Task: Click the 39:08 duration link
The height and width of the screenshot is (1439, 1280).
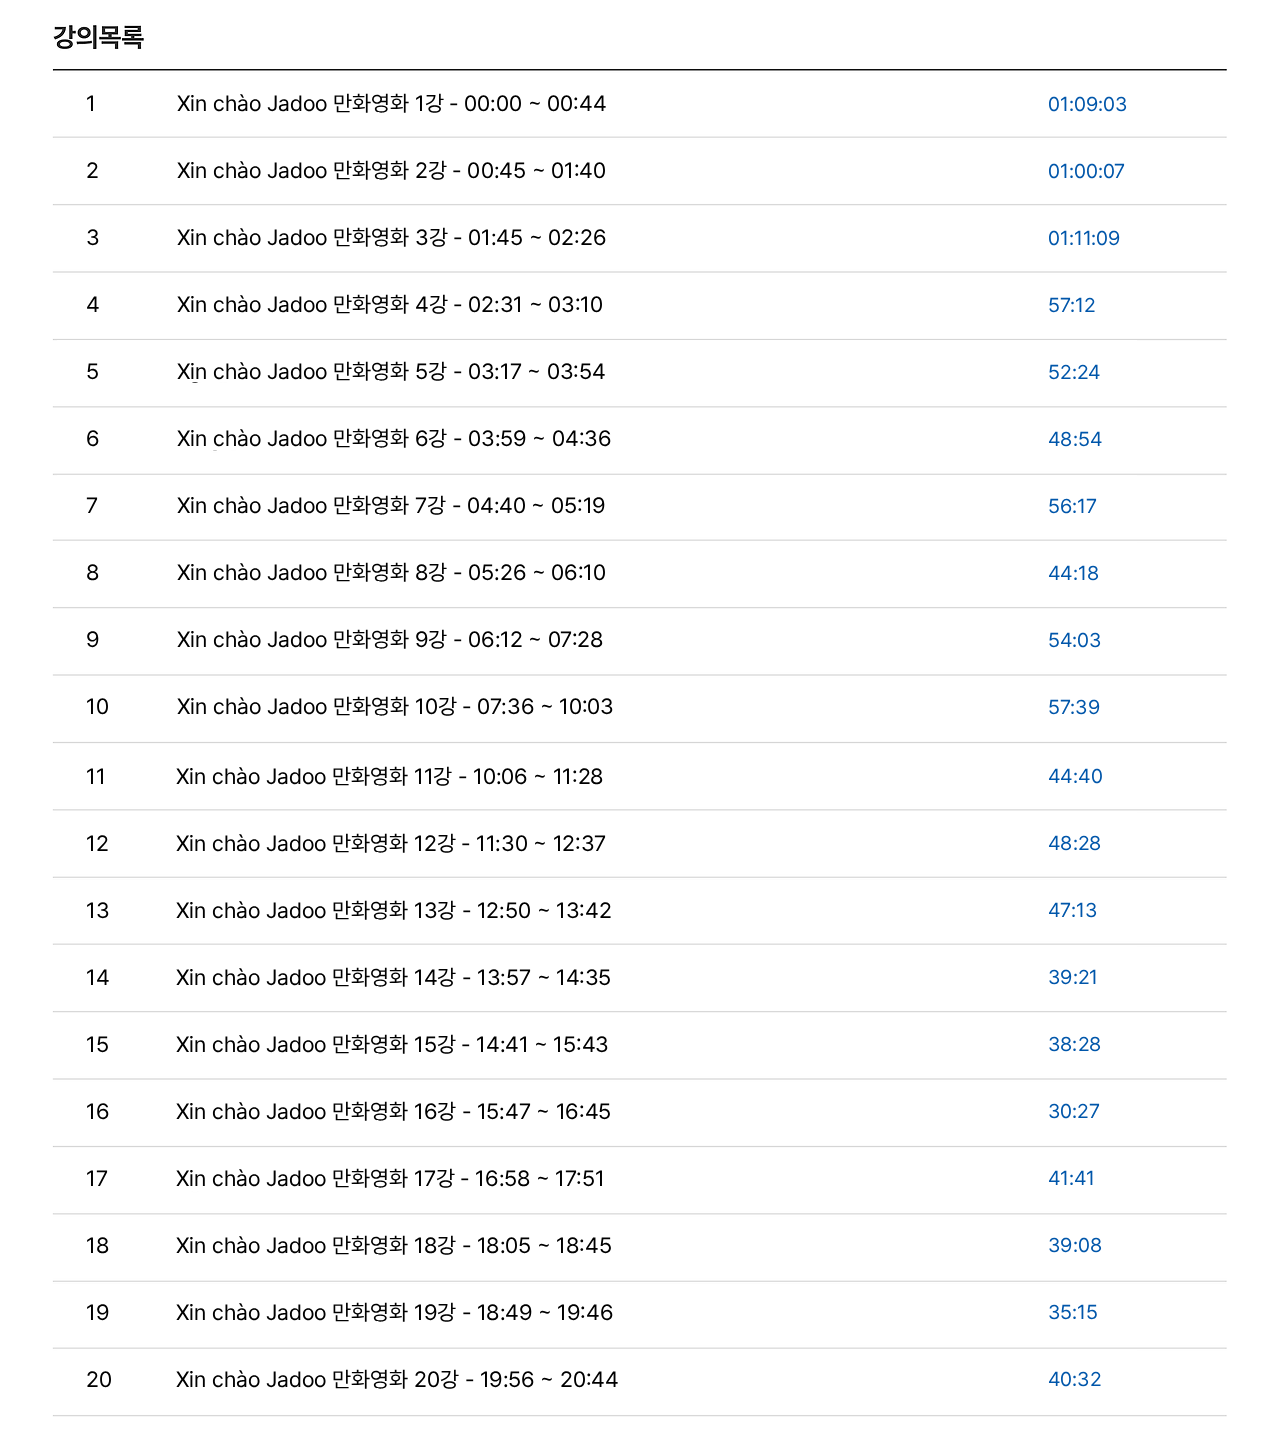Action: pos(1074,1246)
